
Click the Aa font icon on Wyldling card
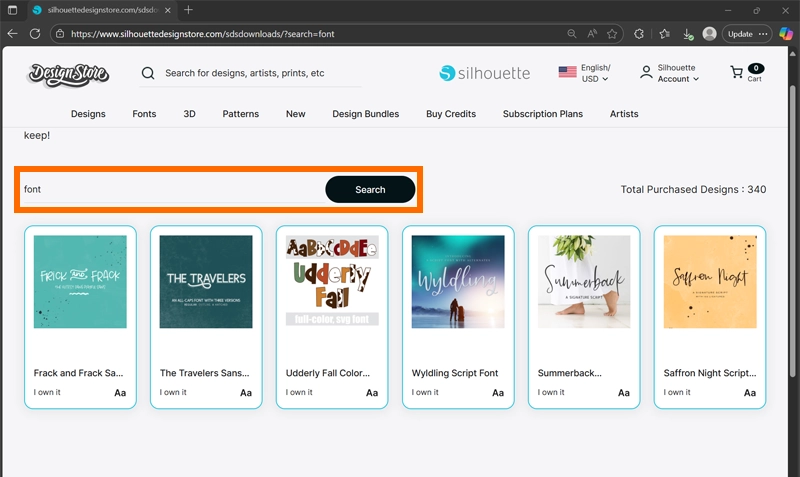(x=498, y=393)
